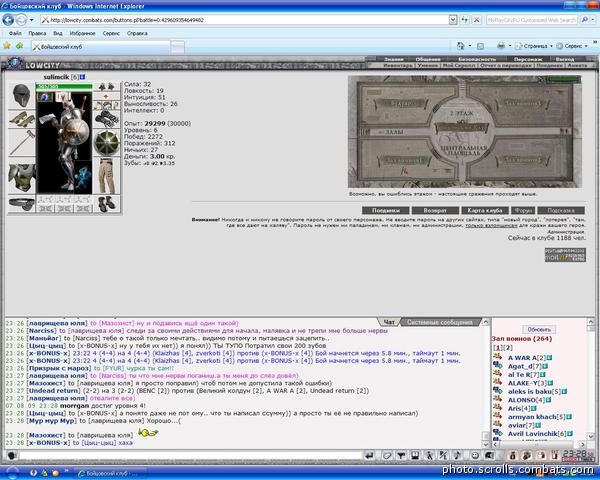Click the send message arrow icon
The width and height of the screenshot is (600, 480).
pyautogui.click(x=369, y=456)
